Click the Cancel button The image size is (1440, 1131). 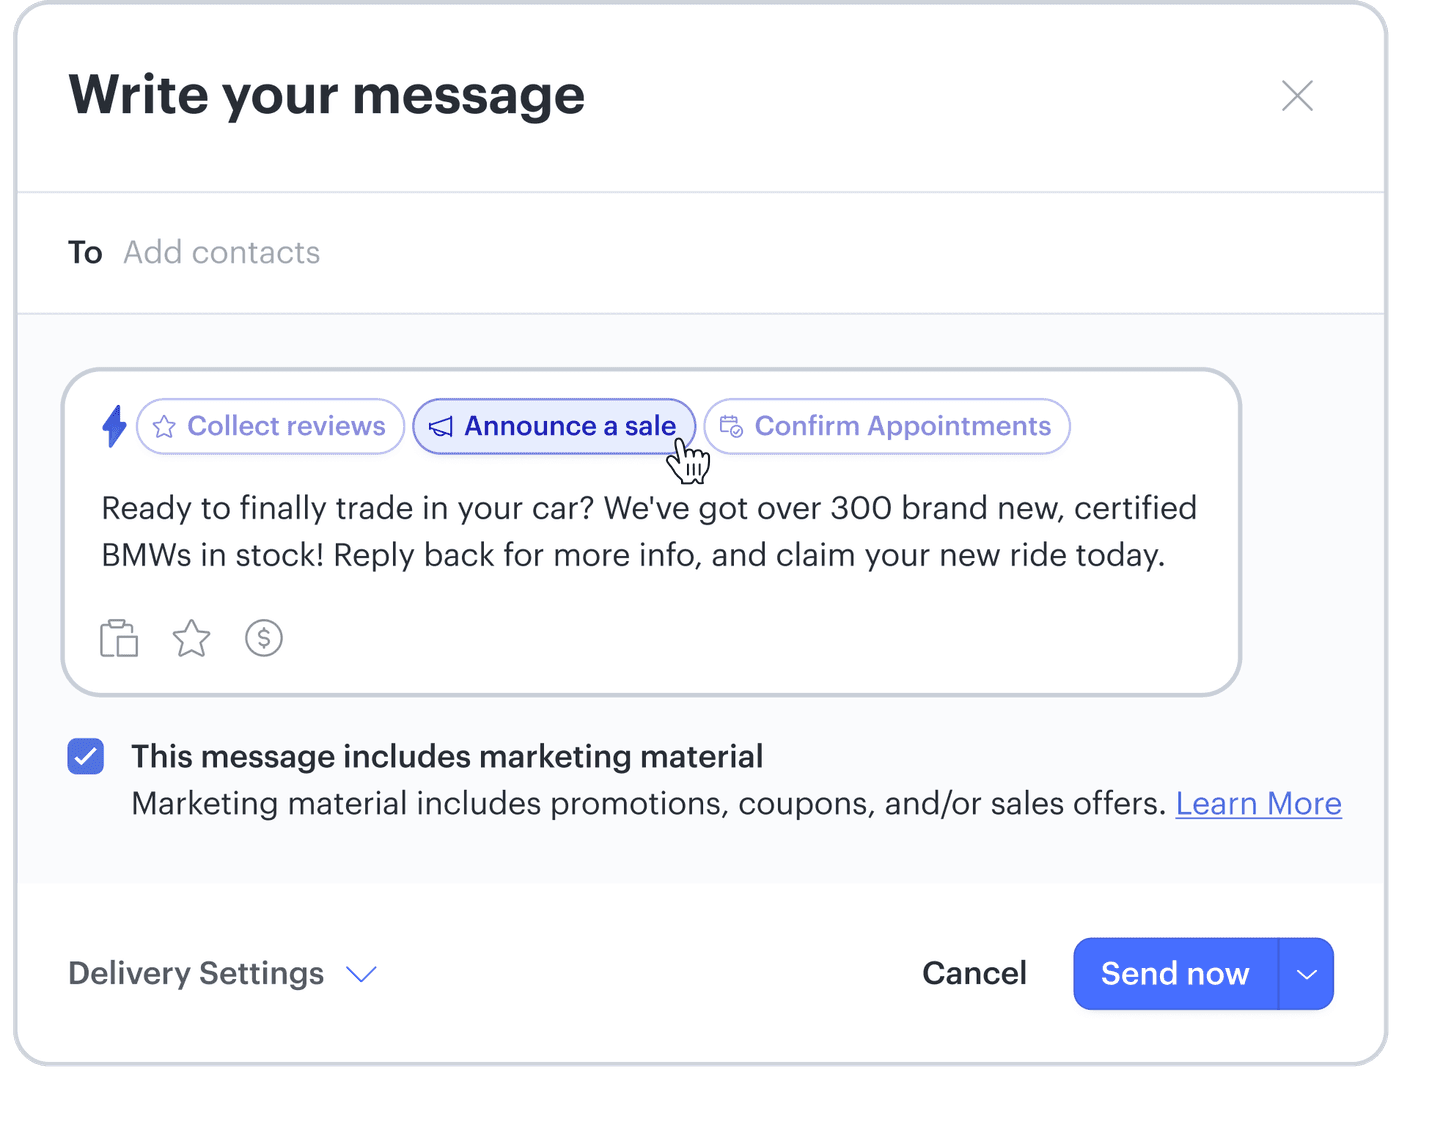(x=974, y=973)
